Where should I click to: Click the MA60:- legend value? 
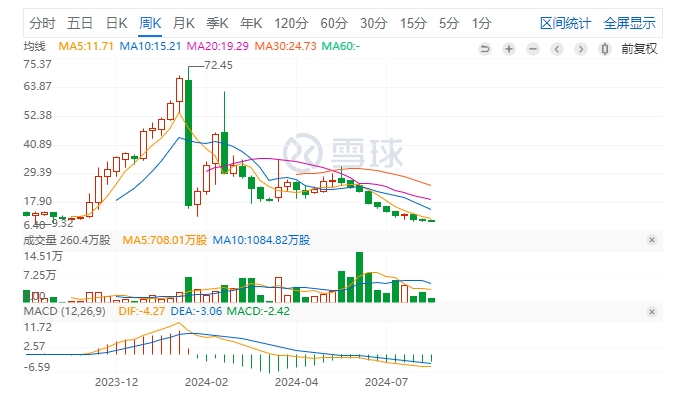341,46
